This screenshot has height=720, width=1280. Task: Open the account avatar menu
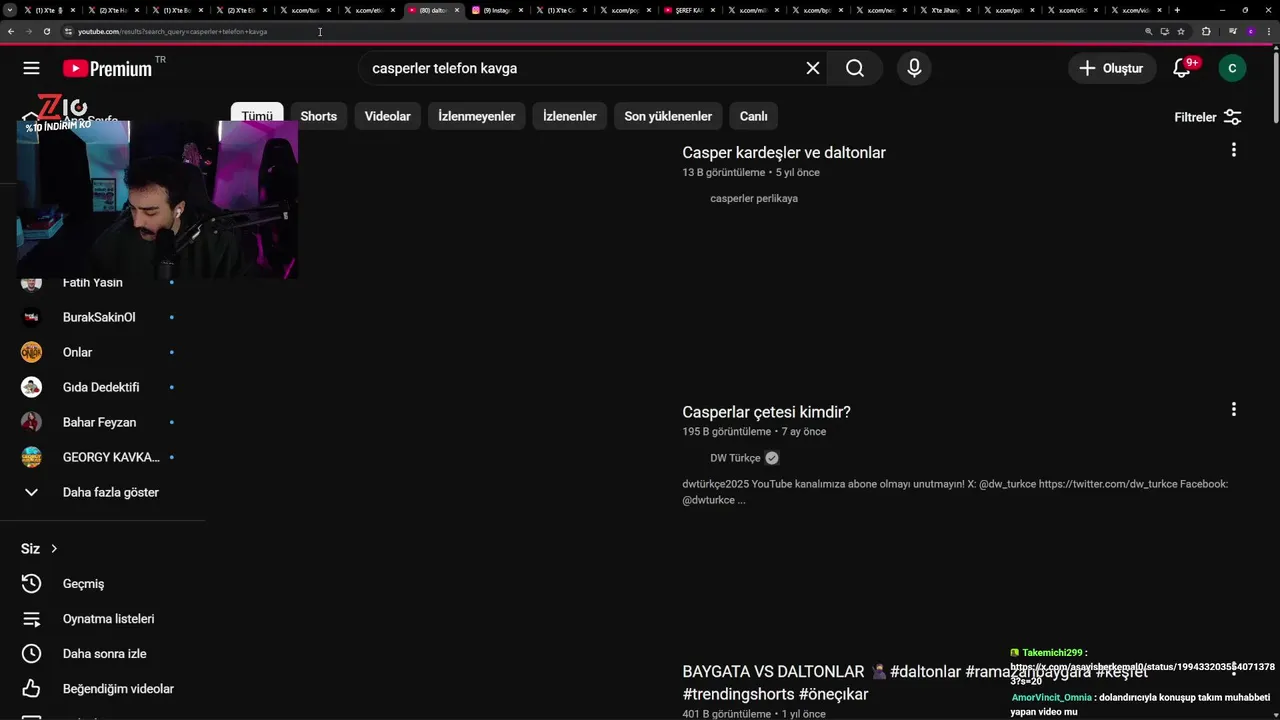click(1232, 68)
